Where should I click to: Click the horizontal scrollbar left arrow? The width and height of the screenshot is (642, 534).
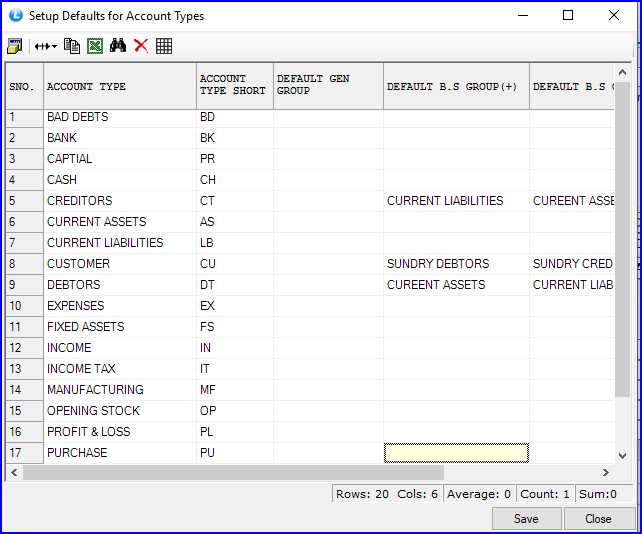point(14,473)
